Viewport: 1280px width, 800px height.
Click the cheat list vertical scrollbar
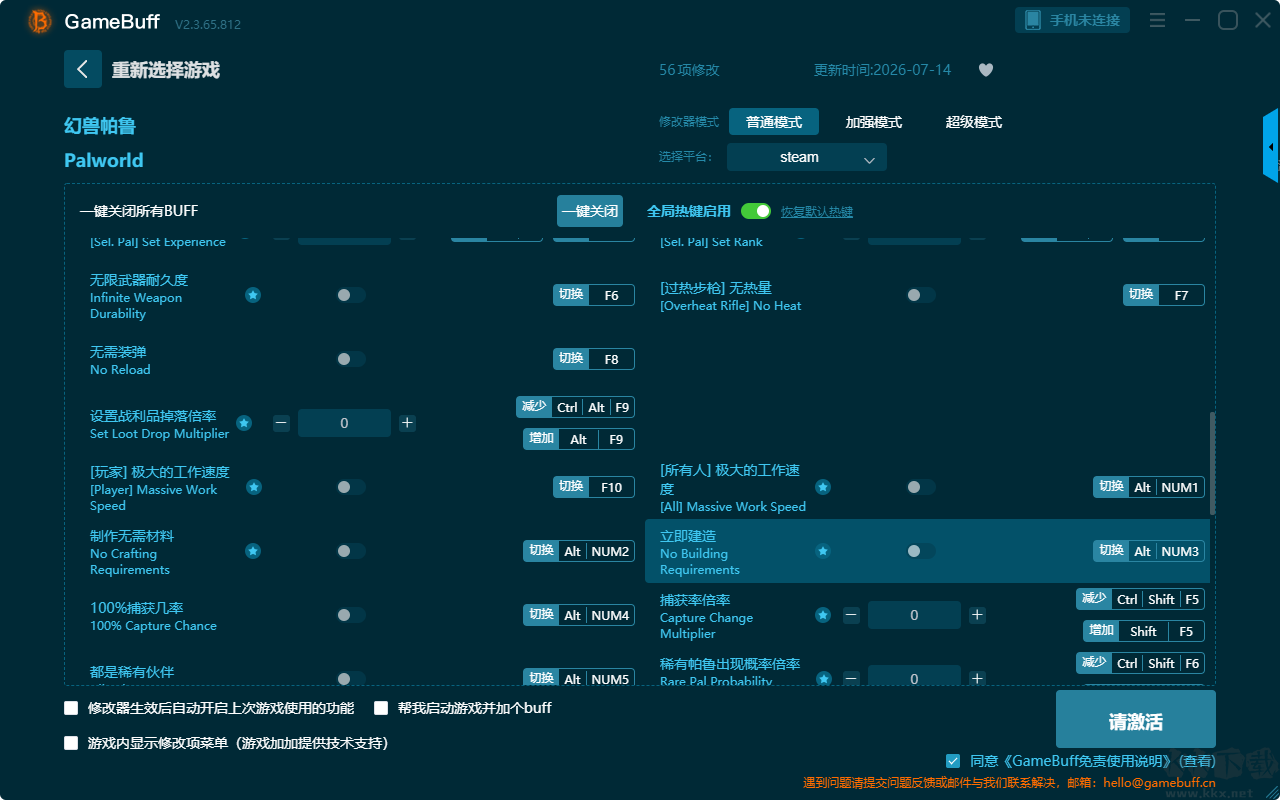tap(1213, 464)
